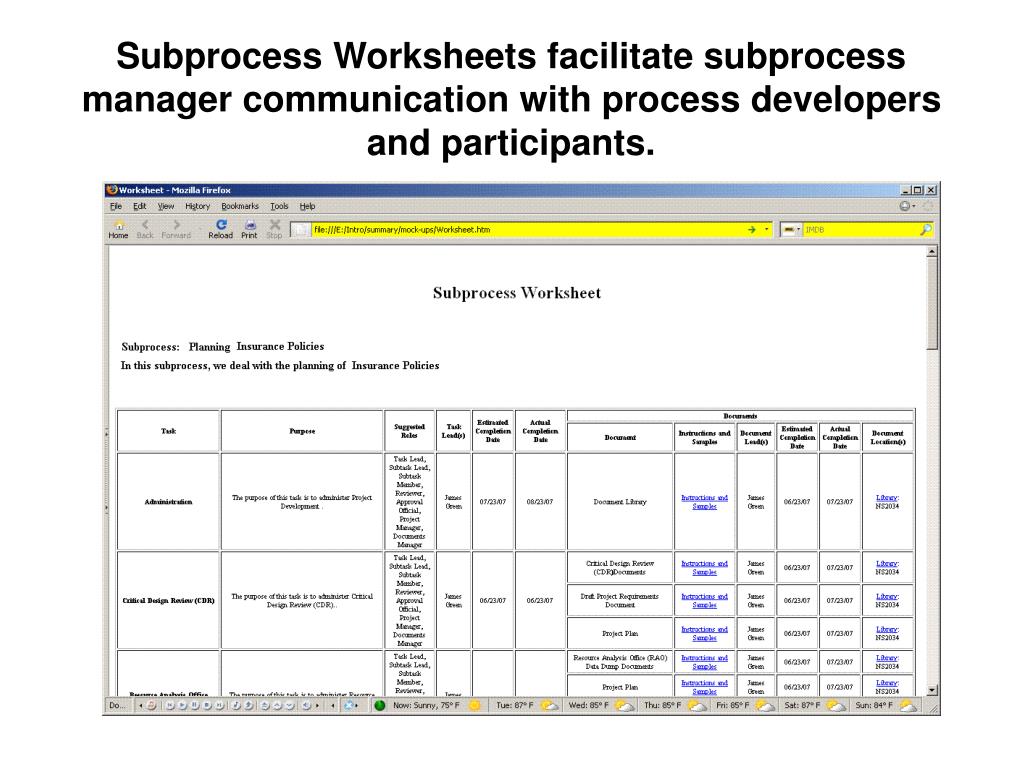This screenshot has height=767, width=1023.
Task: Open the Tools menu
Action: pyautogui.click(x=279, y=206)
